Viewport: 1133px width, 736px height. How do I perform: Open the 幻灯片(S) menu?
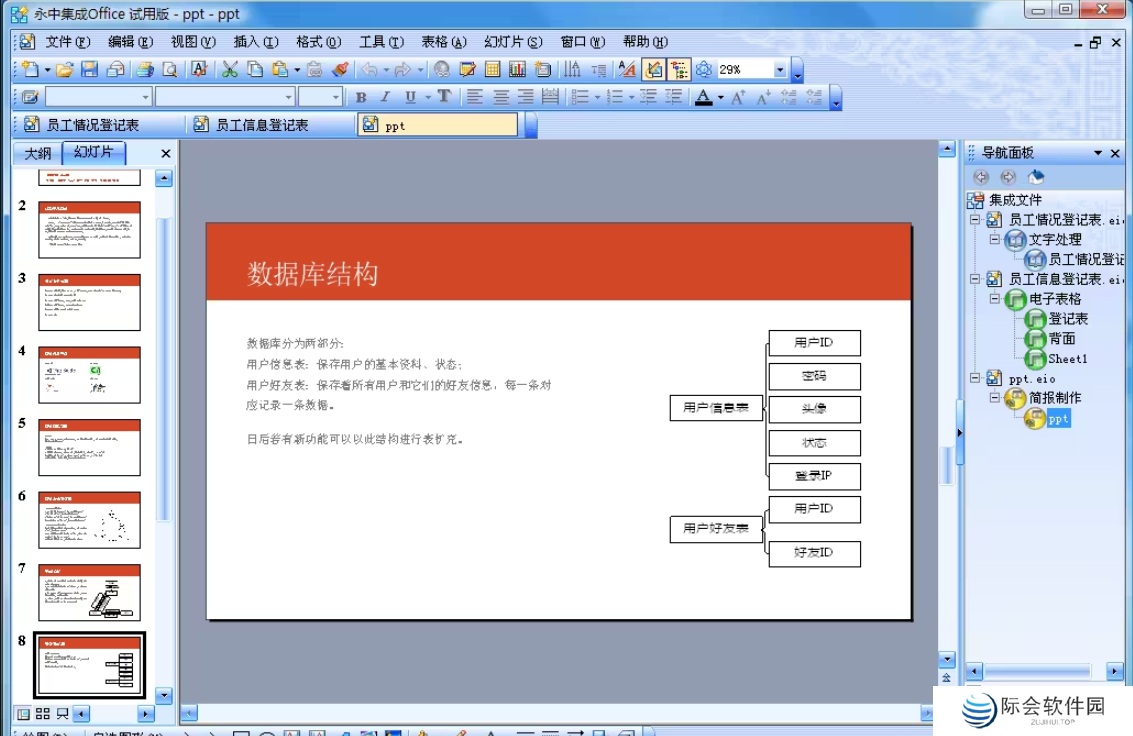tap(513, 42)
